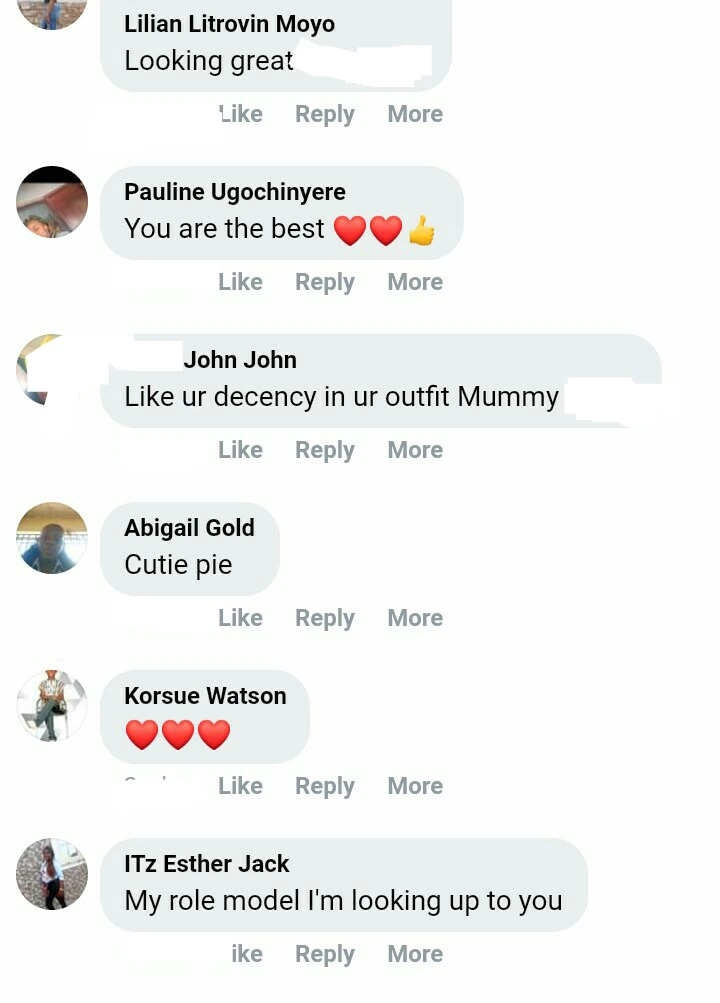
Task: View ITz Esther Jack's profile avatar
Action: [x=52, y=874]
